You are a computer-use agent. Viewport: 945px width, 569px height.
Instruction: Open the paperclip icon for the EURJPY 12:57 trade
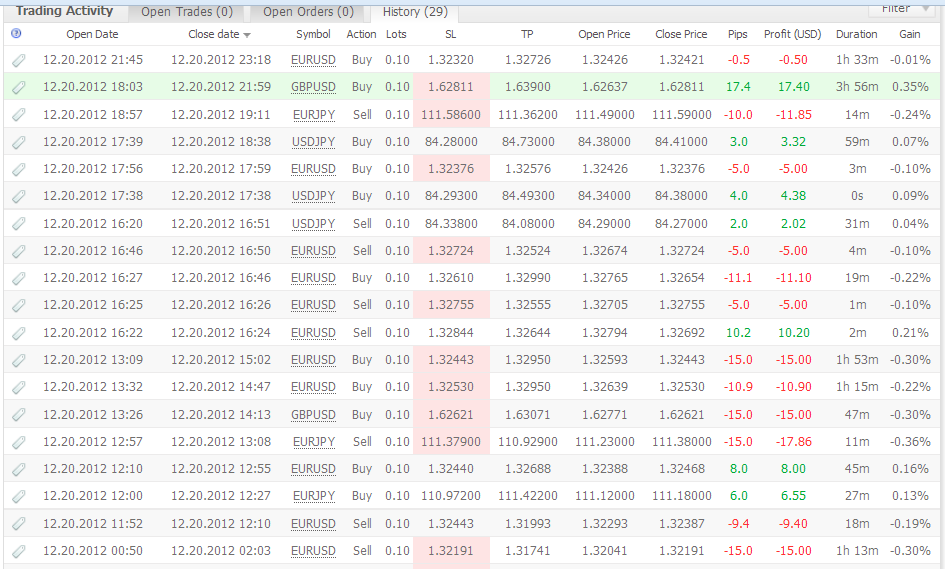19,442
